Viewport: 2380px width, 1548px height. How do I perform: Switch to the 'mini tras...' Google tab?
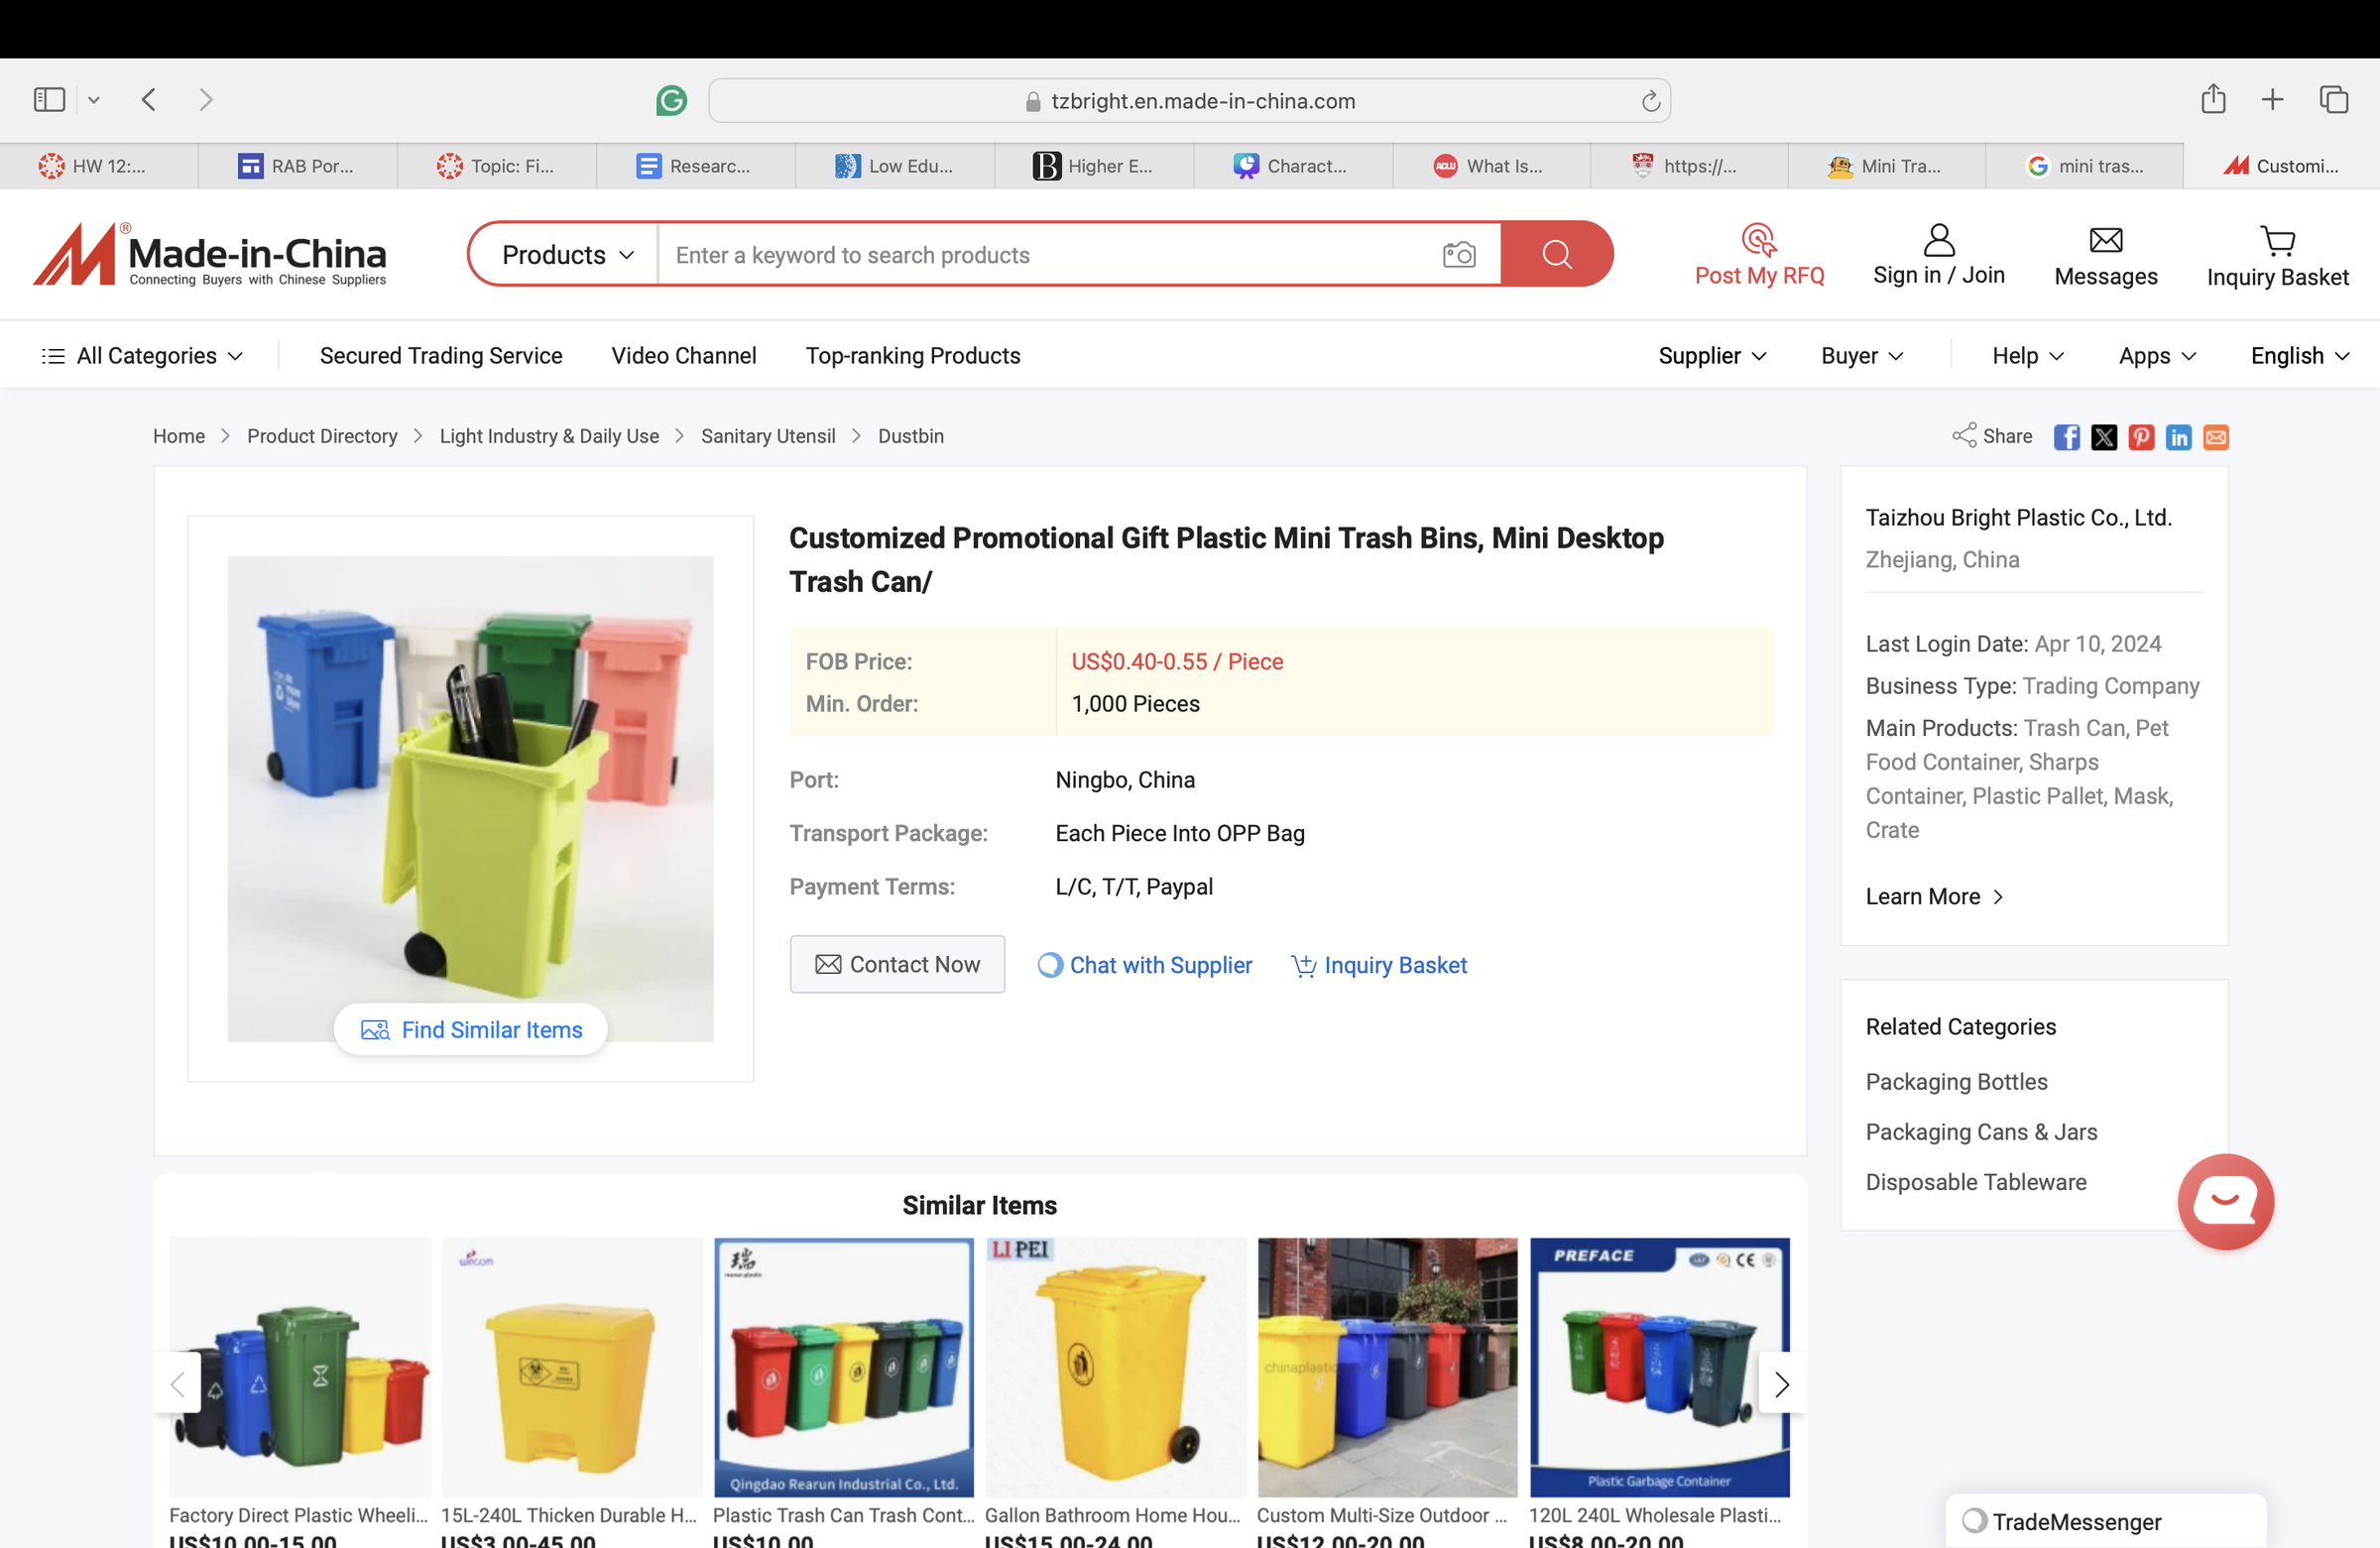tap(2084, 166)
